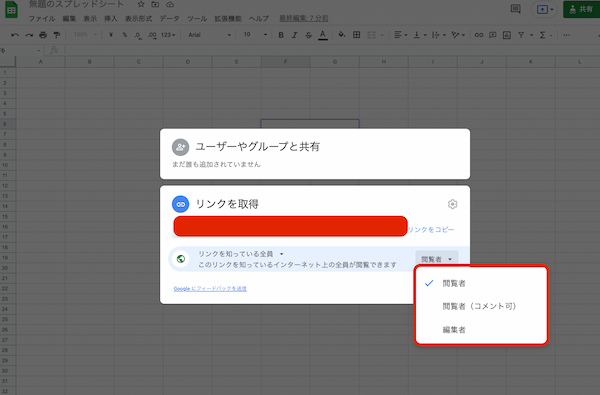Click リンクをコピー link

(431, 229)
